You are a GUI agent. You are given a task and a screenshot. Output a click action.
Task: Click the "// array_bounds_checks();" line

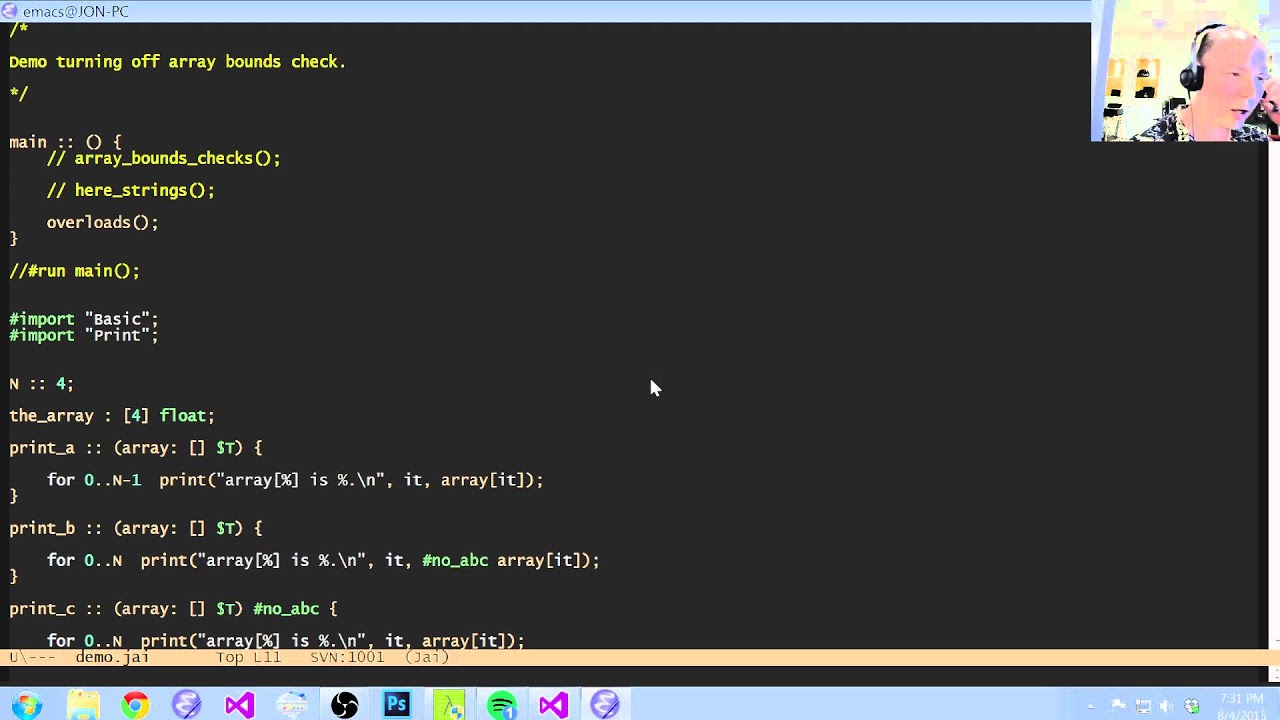point(164,158)
